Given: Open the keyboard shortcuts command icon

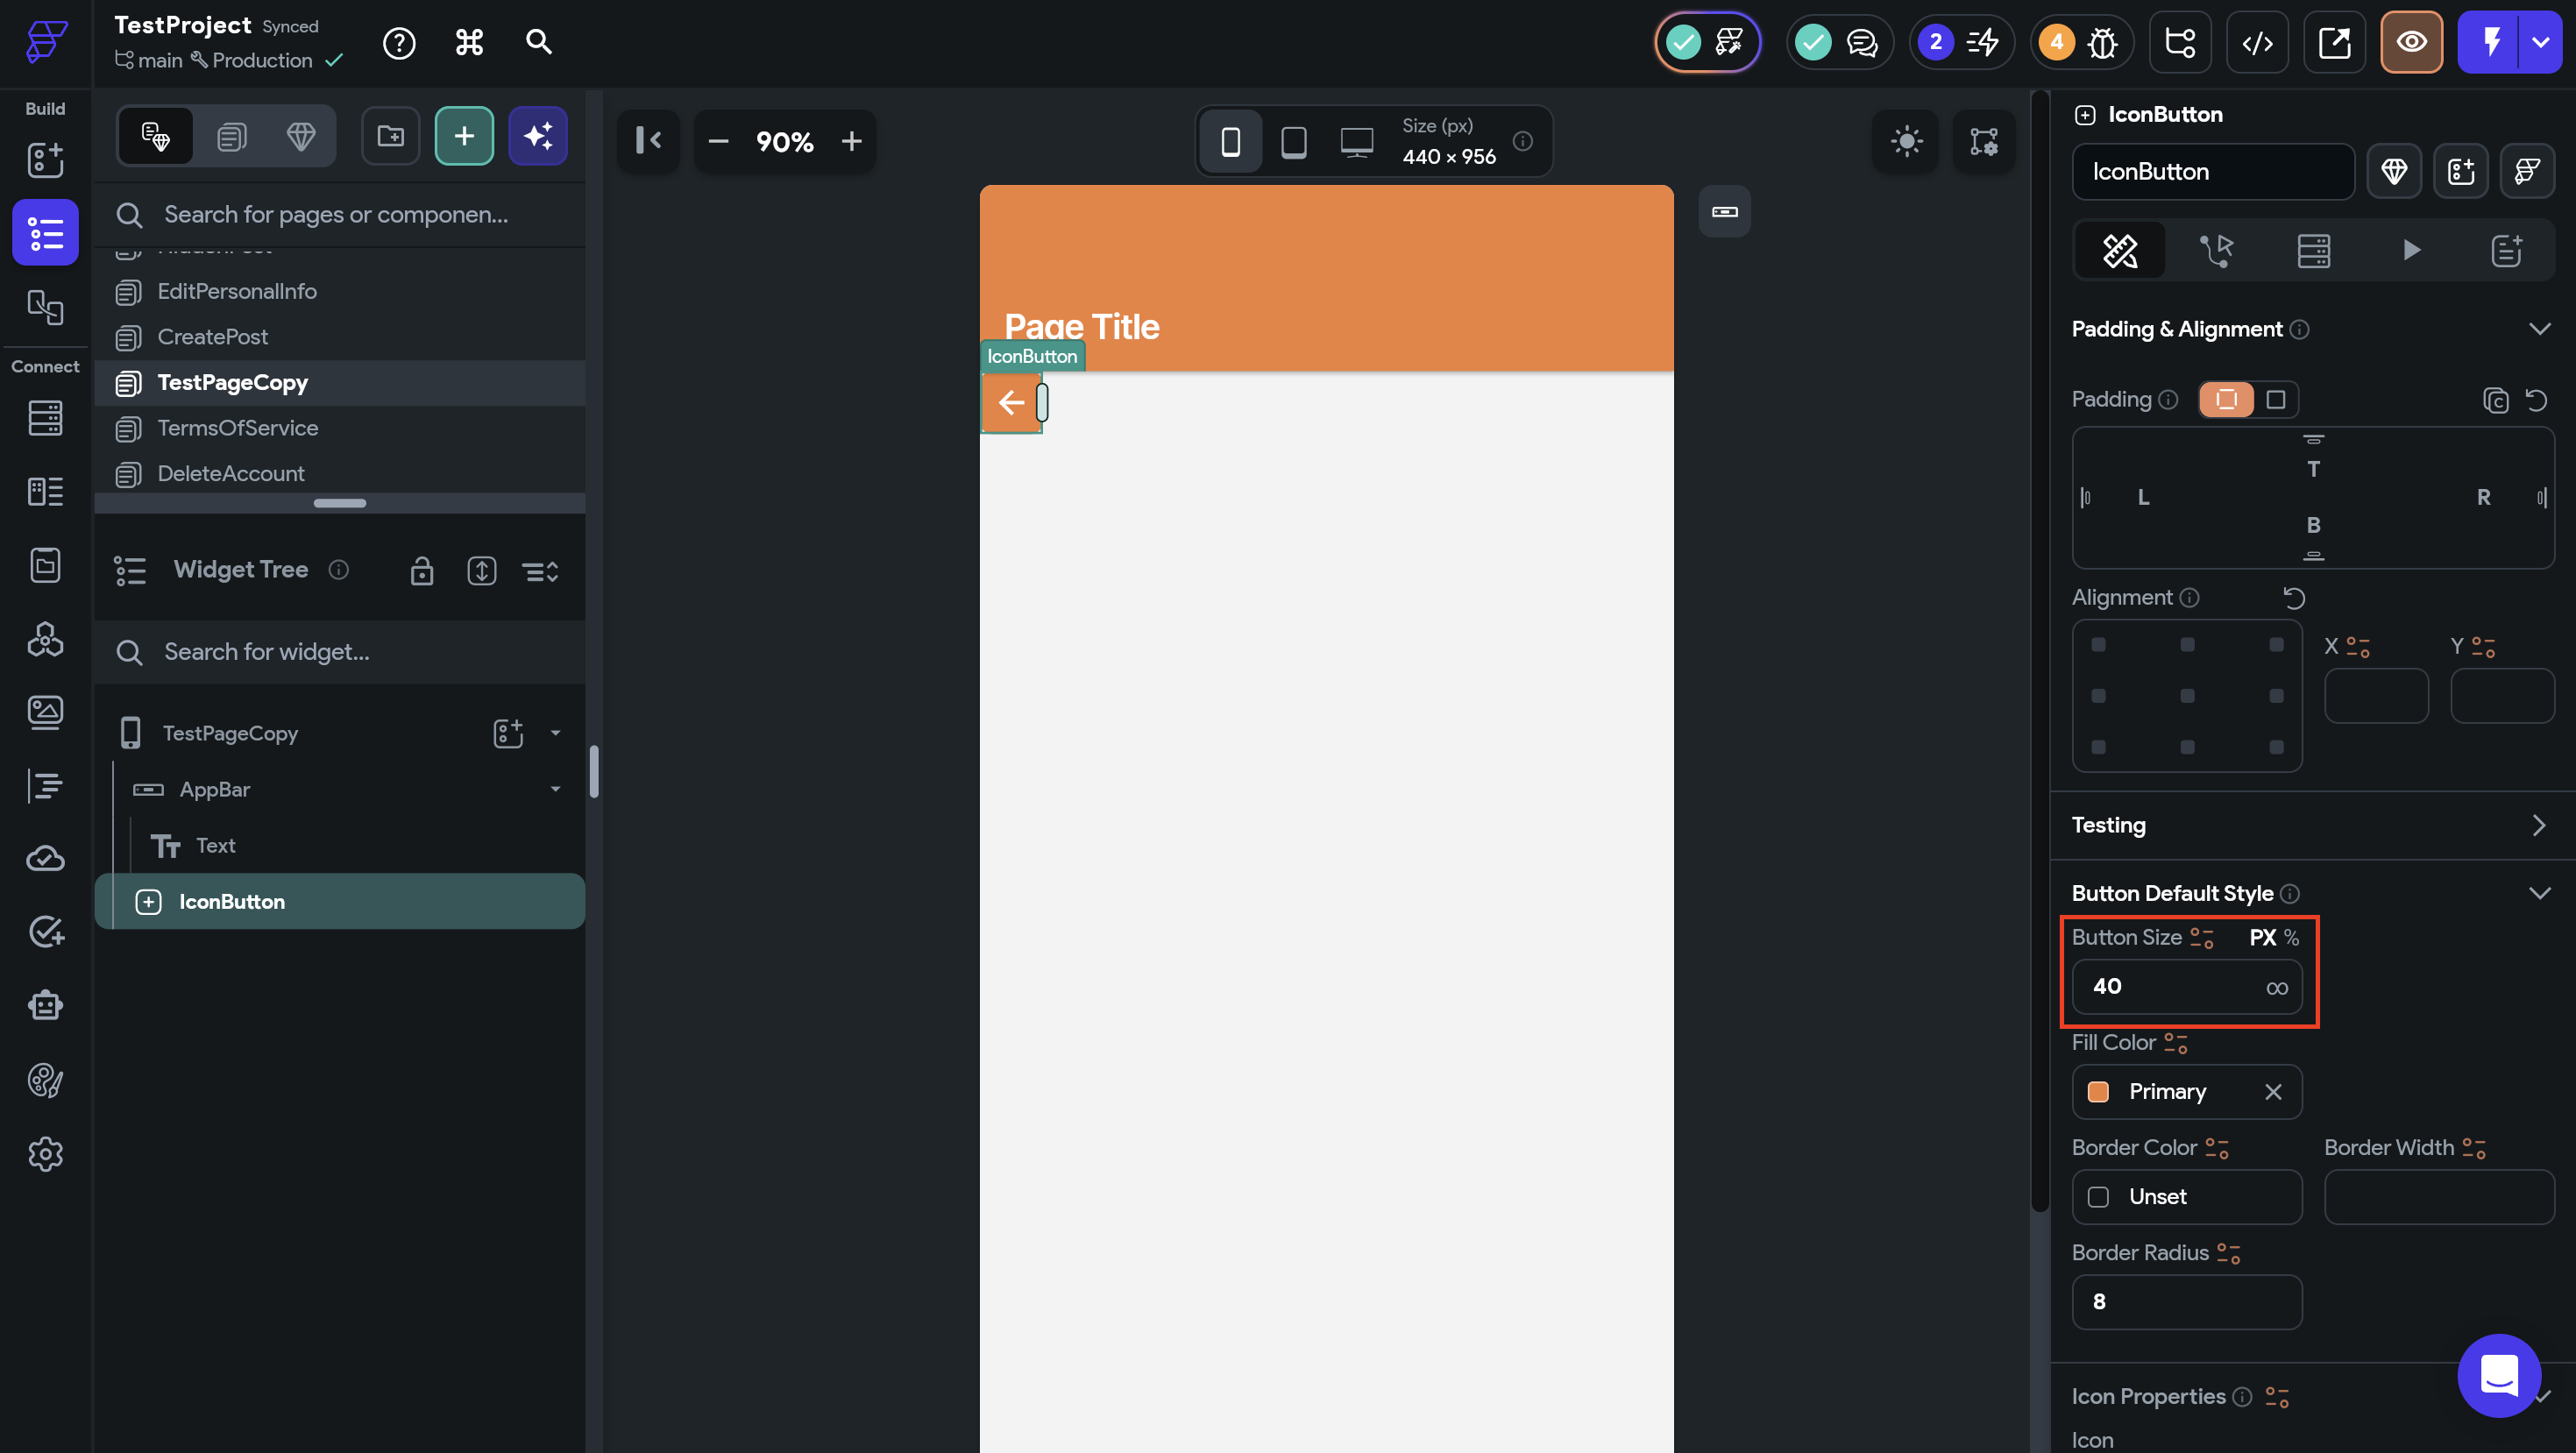Looking at the screenshot, I should point(469,43).
